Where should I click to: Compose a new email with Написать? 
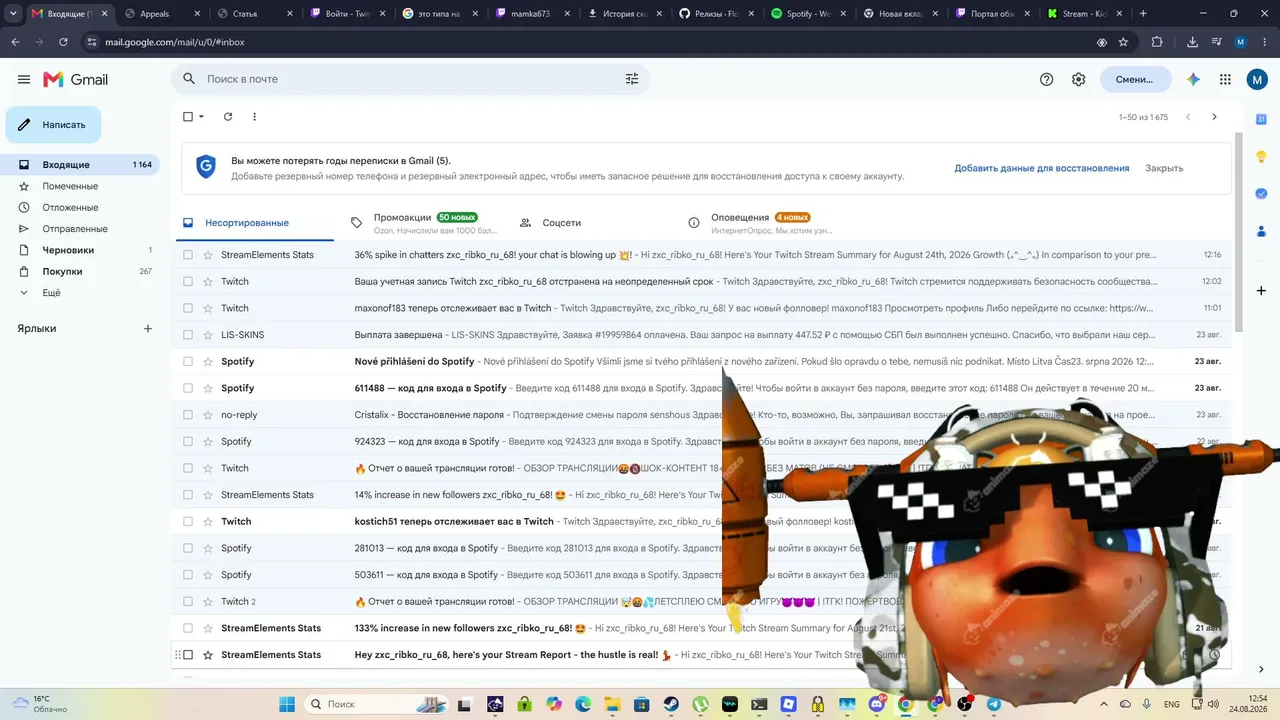54,125
